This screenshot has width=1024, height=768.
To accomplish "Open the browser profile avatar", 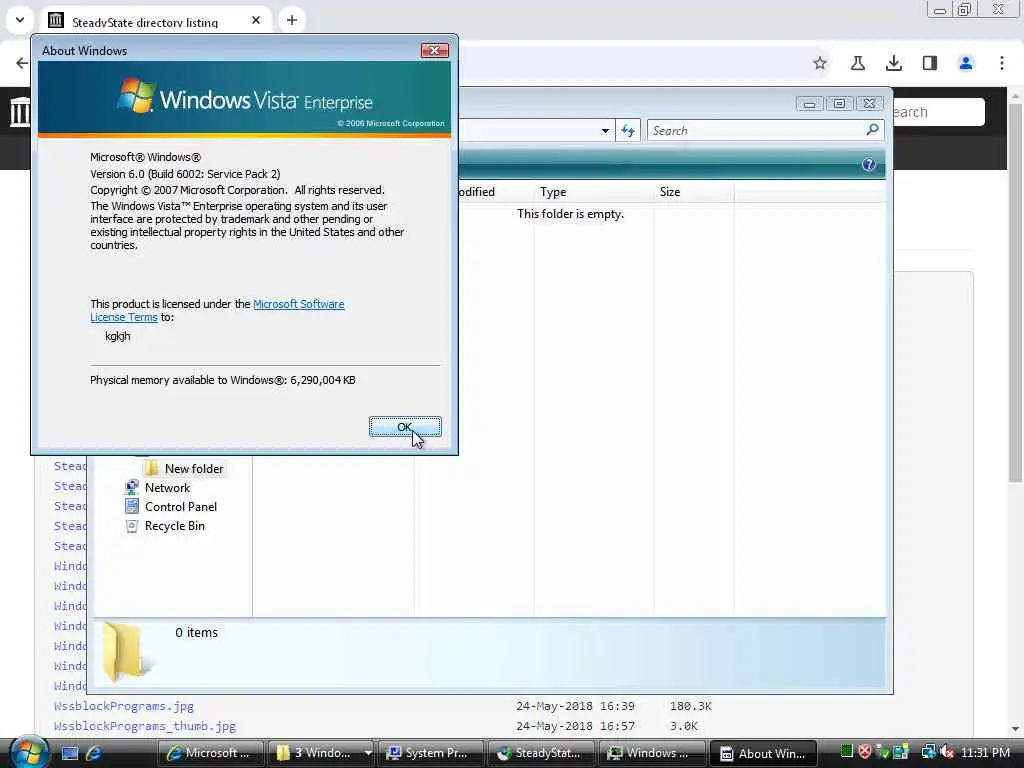I will coord(966,63).
